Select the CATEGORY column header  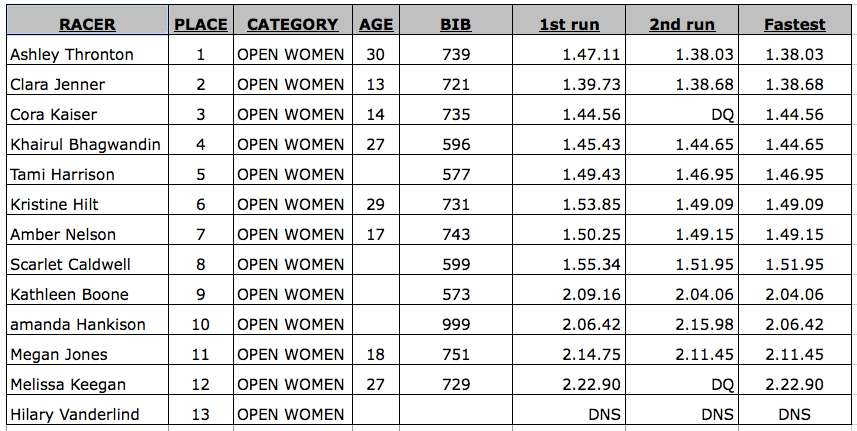pyautogui.click(x=293, y=21)
